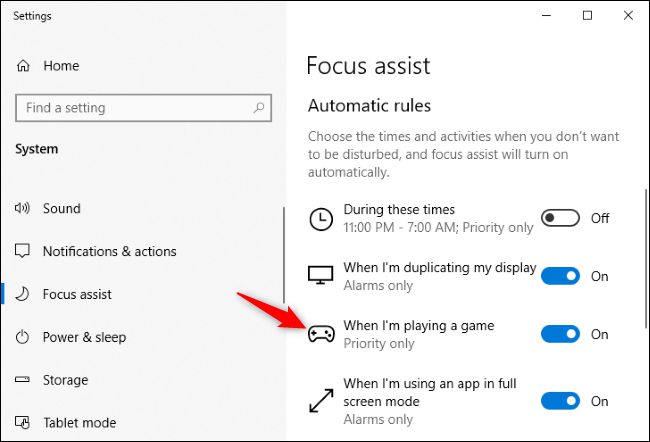Minimize the Settings window

547,16
